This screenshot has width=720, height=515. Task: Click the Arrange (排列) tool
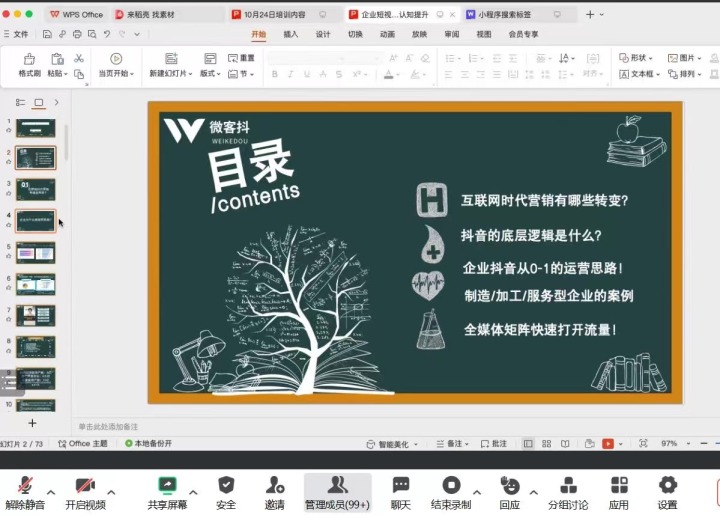684,74
